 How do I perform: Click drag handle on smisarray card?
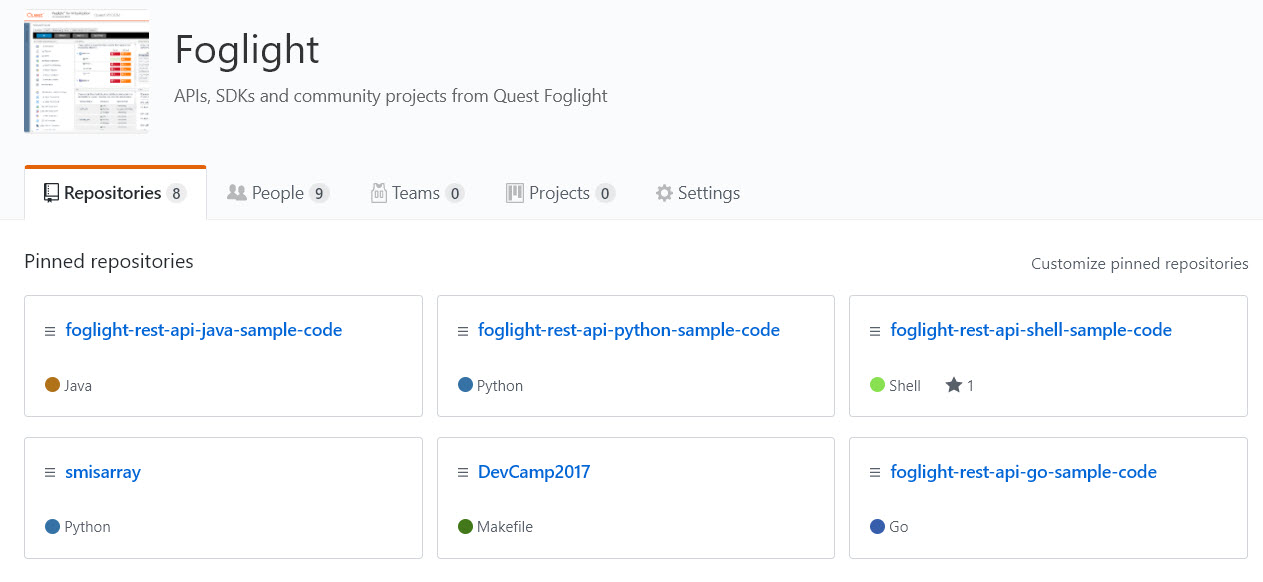tap(50, 473)
